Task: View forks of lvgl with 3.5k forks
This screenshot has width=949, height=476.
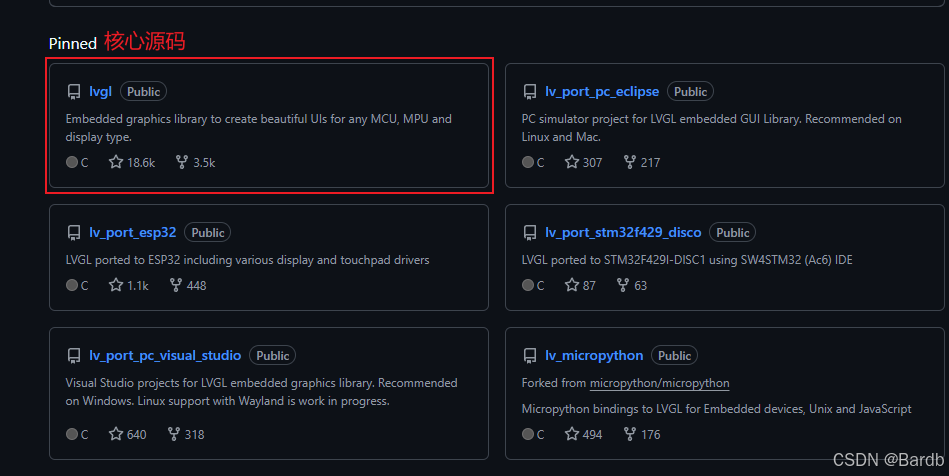Action: pyautogui.click(x=195, y=162)
